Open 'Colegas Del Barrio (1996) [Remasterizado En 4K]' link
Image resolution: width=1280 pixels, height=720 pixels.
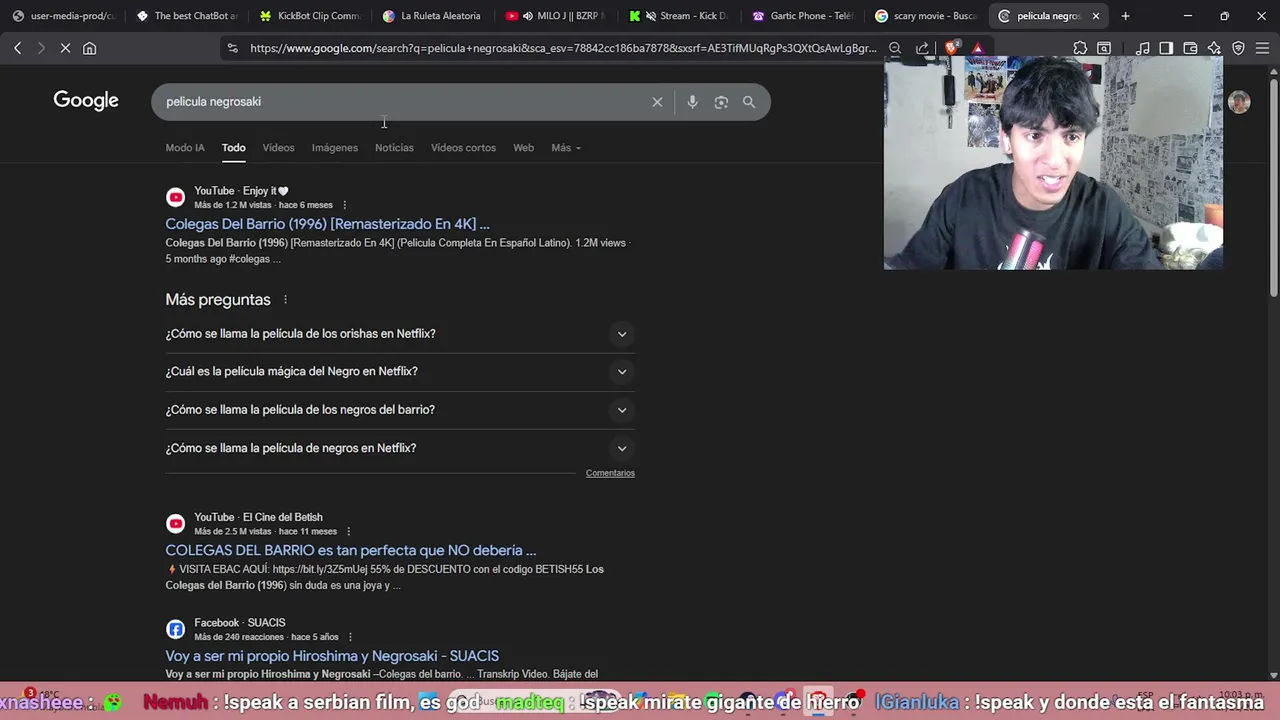327,224
